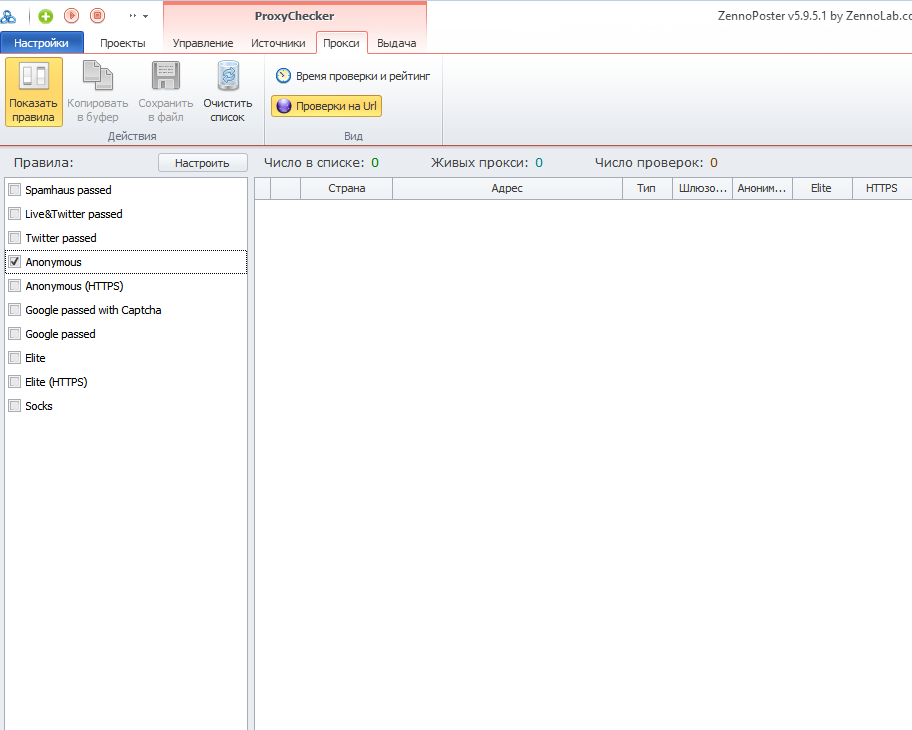The width and height of the screenshot is (912, 730).
Task: Open the Настройки tab
Action: pyautogui.click(x=41, y=43)
